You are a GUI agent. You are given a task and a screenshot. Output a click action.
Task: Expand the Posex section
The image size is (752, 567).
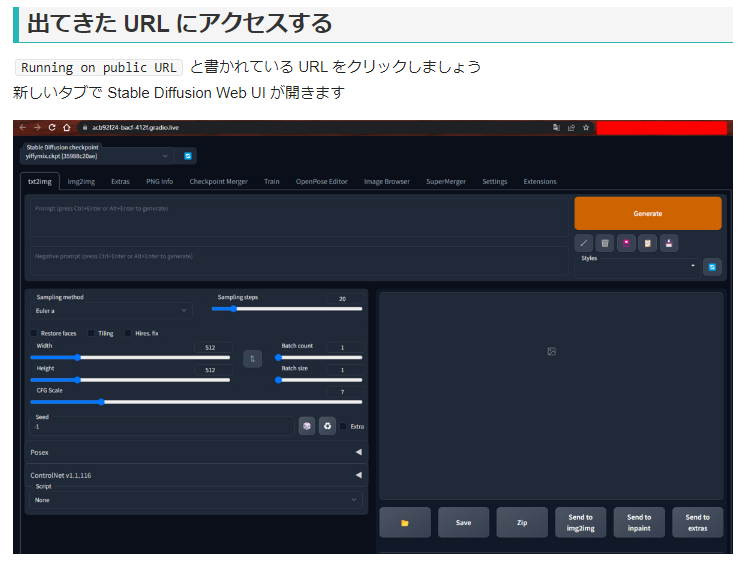[196, 452]
